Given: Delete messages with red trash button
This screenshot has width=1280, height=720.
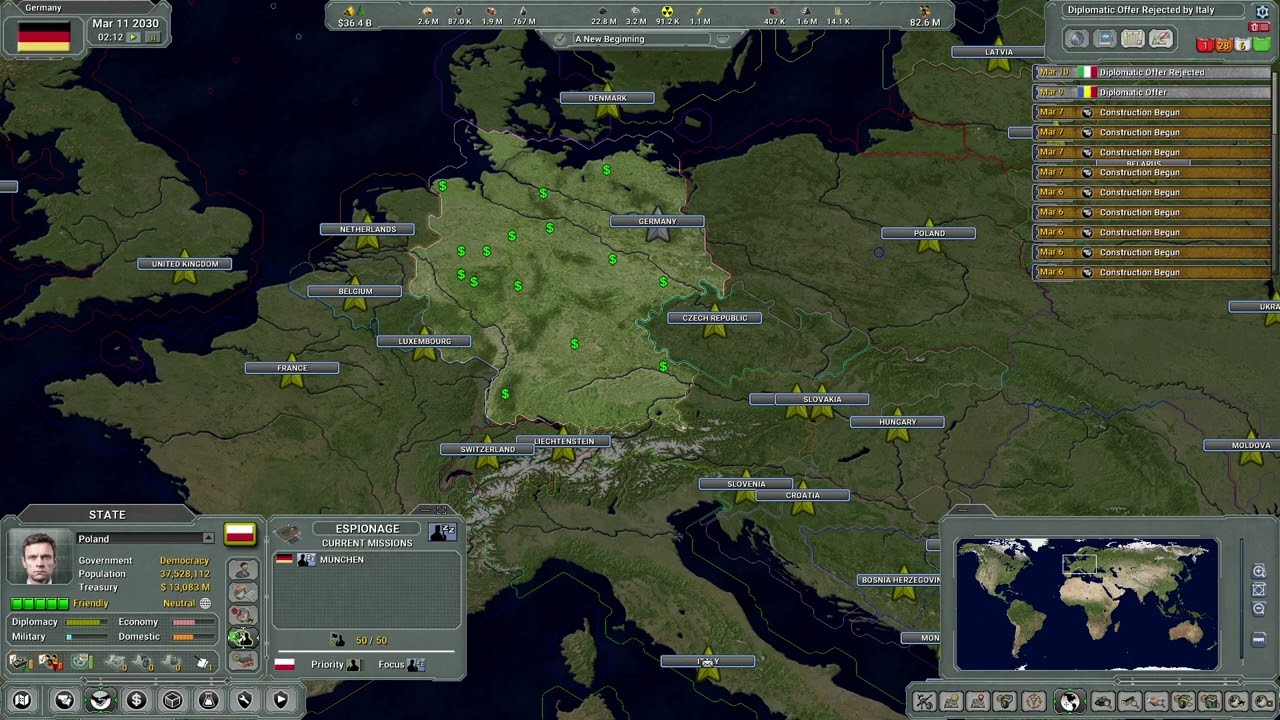Looking at the screenshot, I should (x=1260, y=27).
